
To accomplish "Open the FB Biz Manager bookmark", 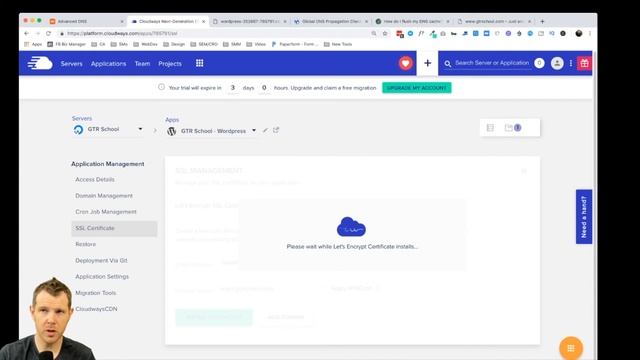I will click(x=67, y=44).
